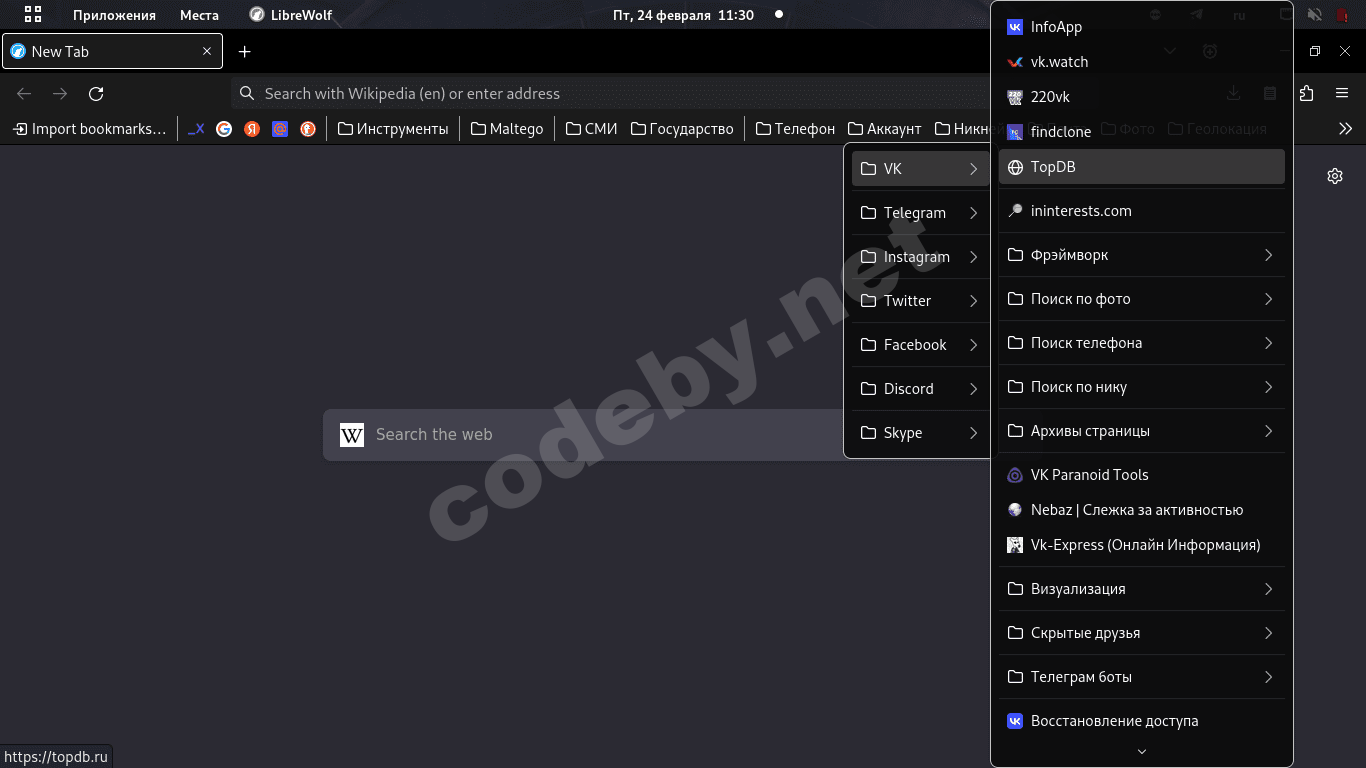Image resolution: width=1366 pixels, height=768 pixels.
Task: Open the vk.watch bookmark
Action: click(1141, 62)
